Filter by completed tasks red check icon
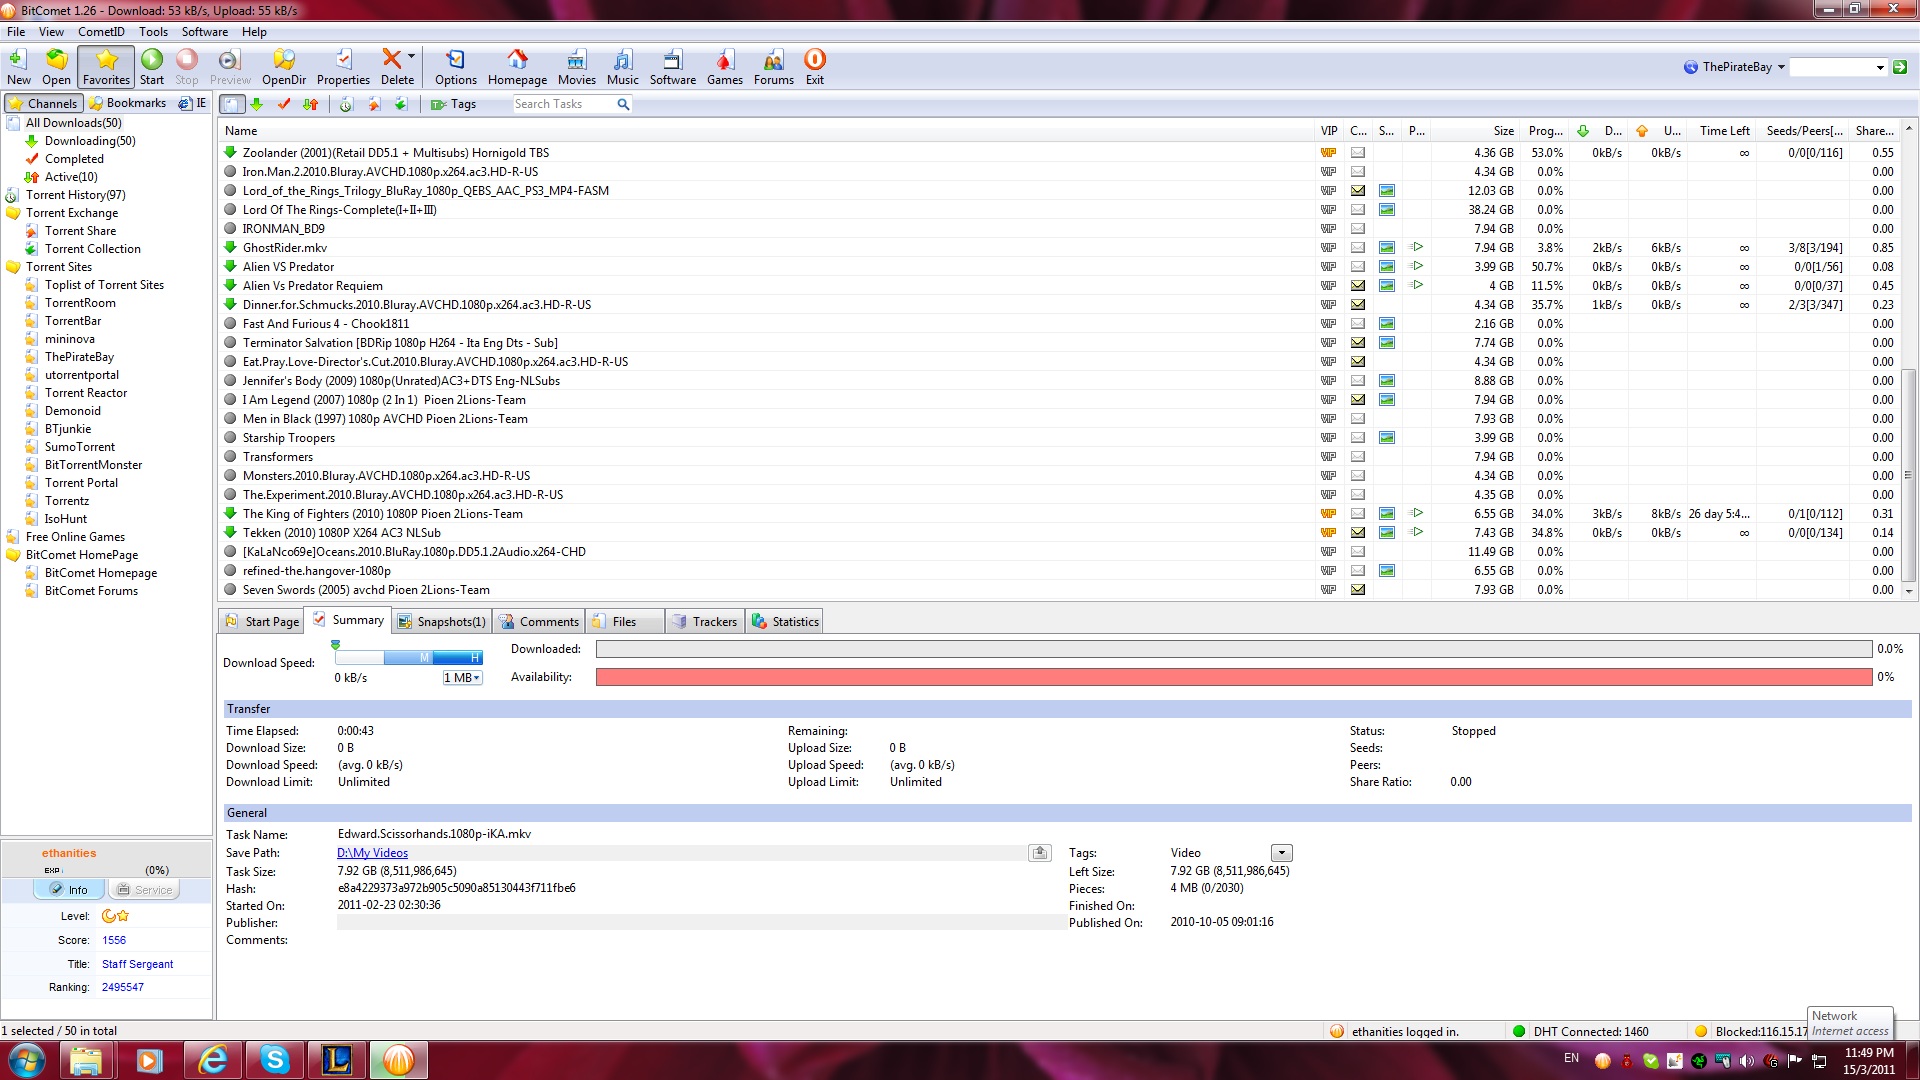The image size is (1920, 1080). point(284,104)
